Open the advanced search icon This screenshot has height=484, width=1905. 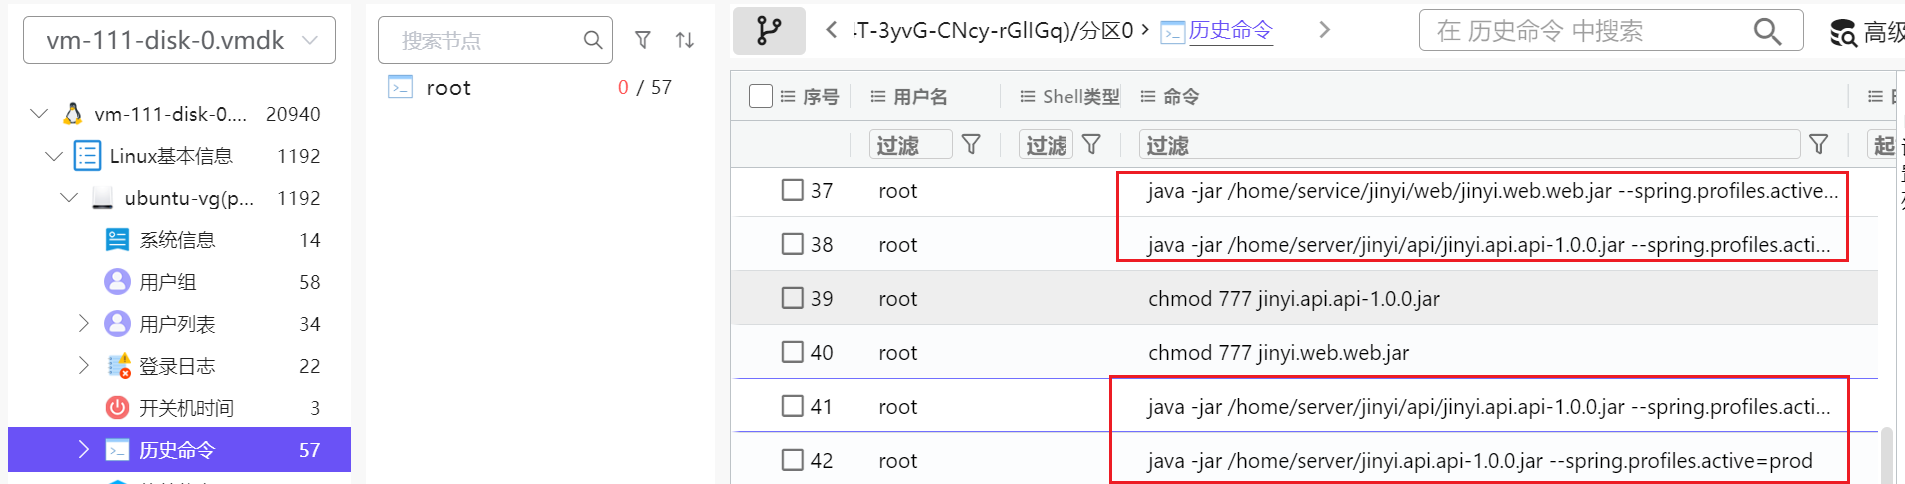click(x=1843, y=33)
